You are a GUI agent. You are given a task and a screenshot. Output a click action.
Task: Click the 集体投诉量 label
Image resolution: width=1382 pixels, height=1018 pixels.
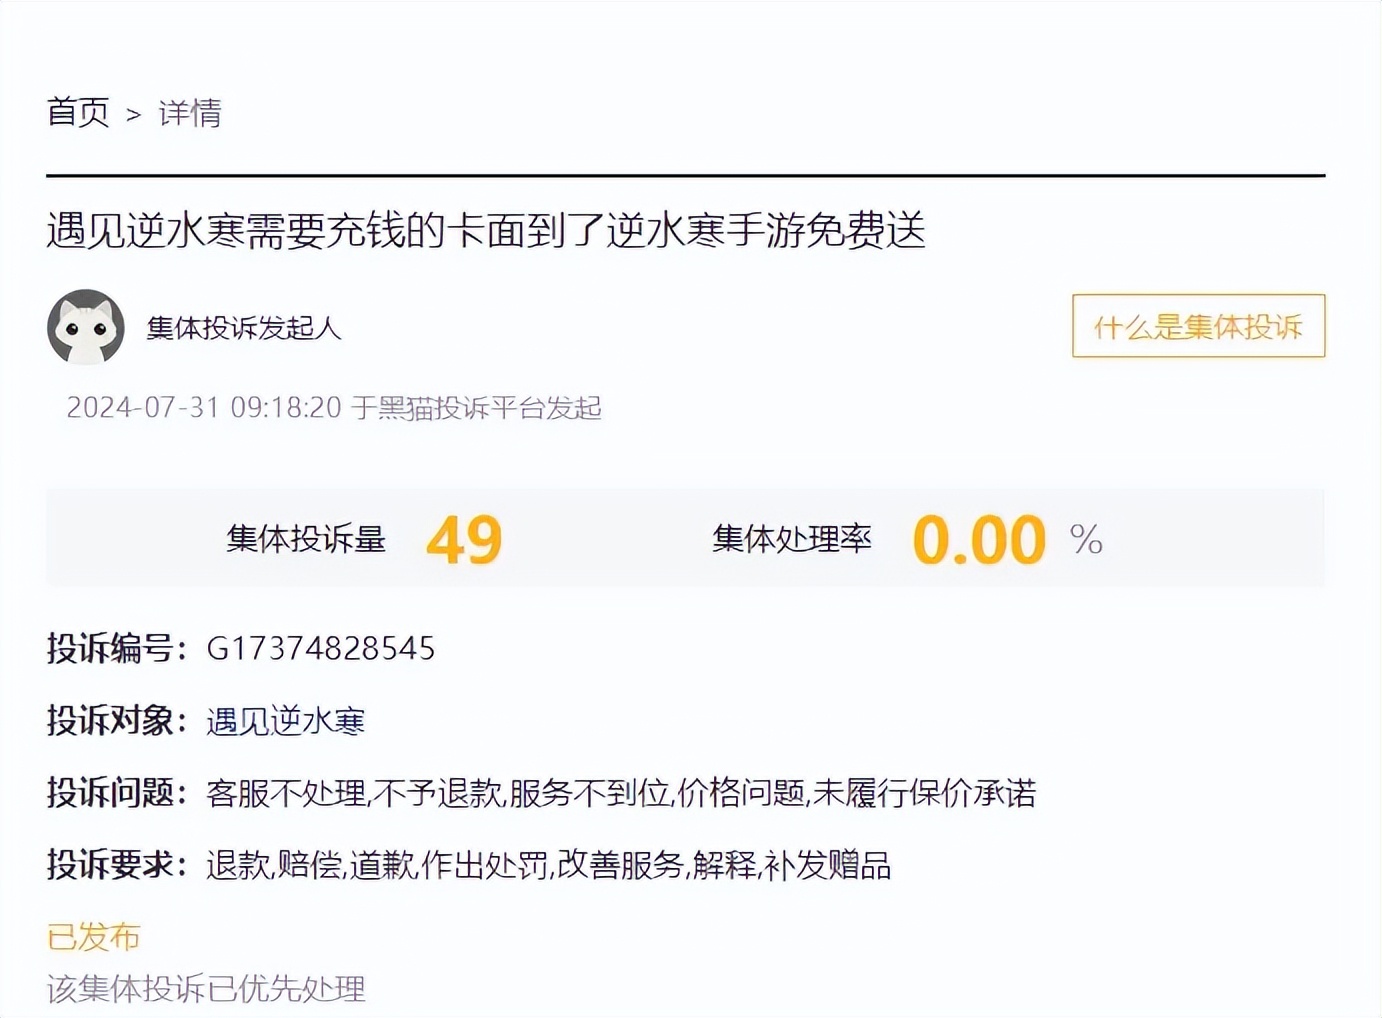tap(306, 540)
